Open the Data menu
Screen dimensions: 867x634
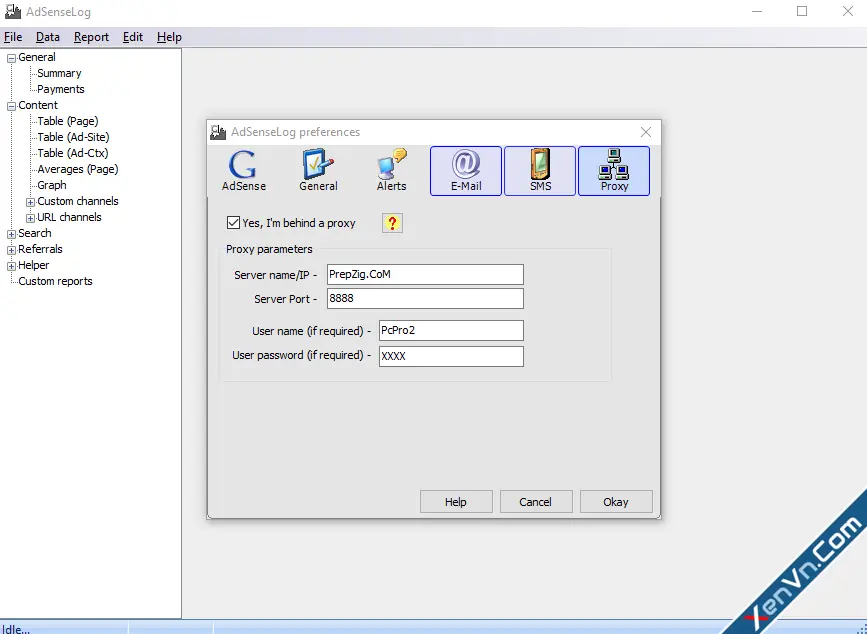click(48, 37)
